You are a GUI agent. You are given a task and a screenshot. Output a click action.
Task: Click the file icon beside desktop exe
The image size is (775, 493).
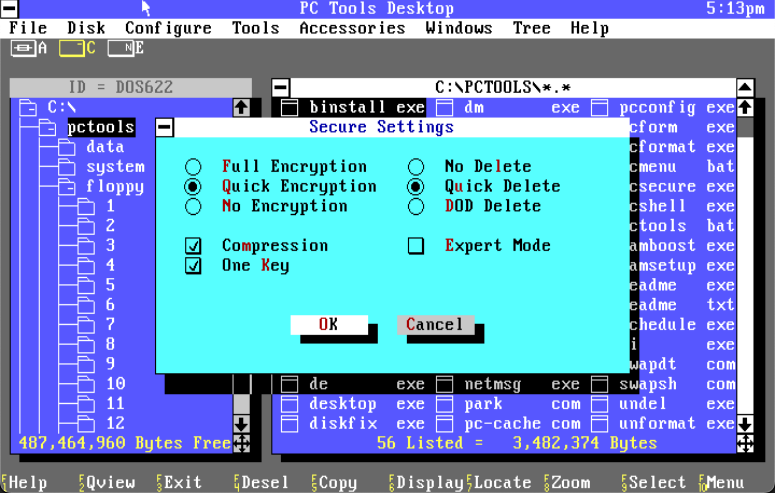pyautogui.click(x=289, y=404)
